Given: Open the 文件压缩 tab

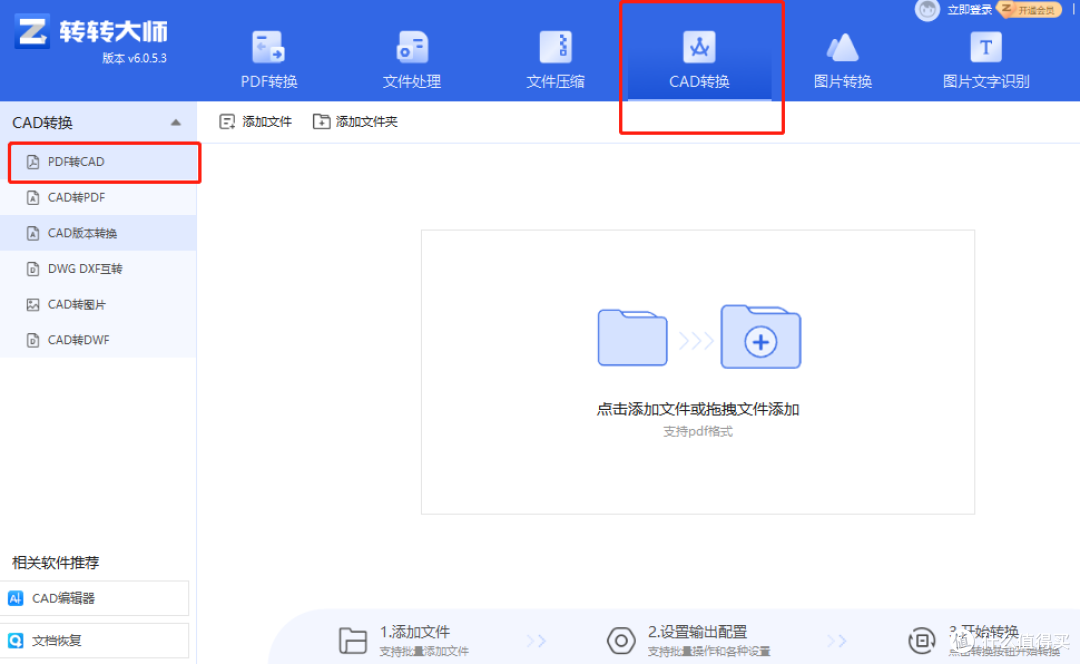Looking at the screenshot, I should click(555, 61).
